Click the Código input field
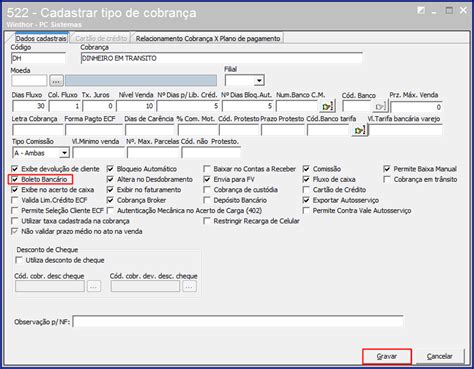474x369 pixels. [38, 58]
